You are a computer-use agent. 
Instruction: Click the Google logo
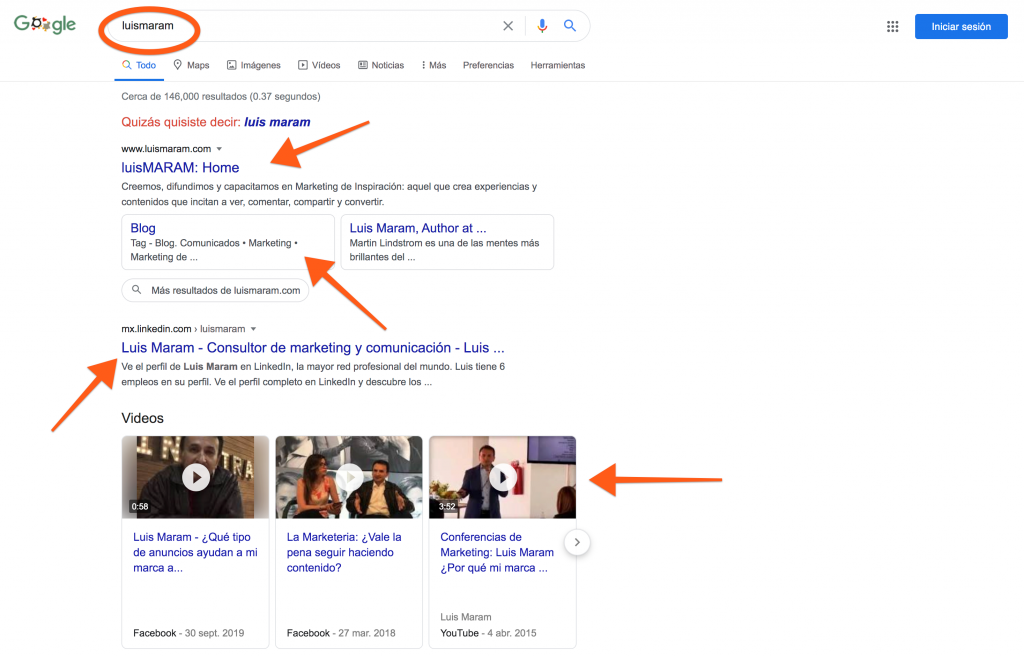[x=45, y=25]
